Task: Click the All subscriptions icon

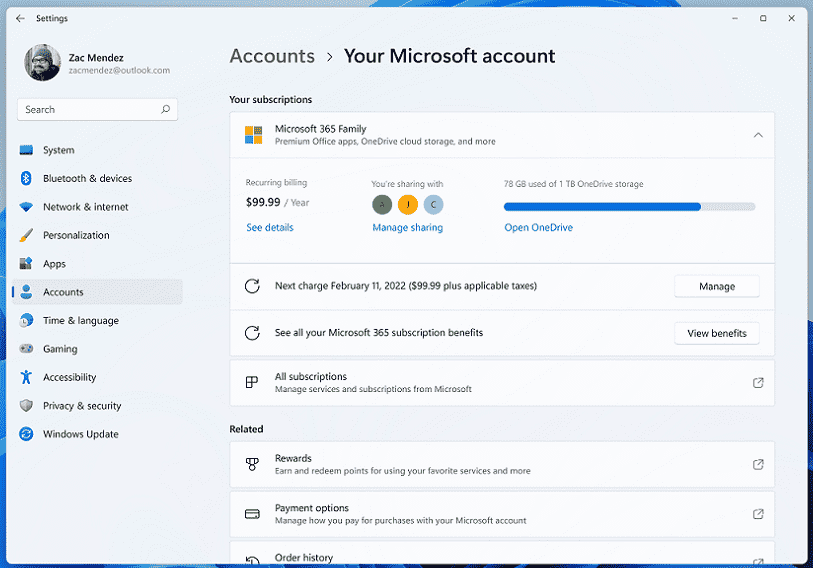Action: (252, 383)
